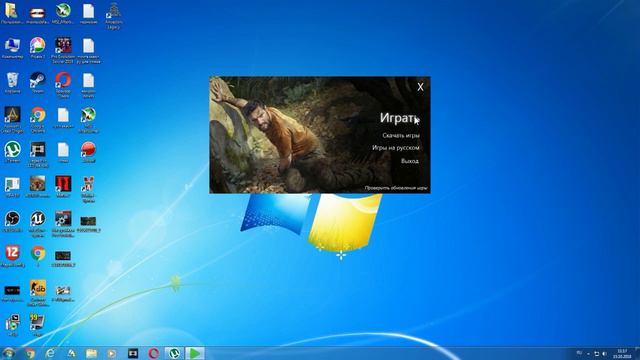This screenshot has height=360, width=640.
Task: Open the volume control in the system tray
Action: click(x=604, y=353)
